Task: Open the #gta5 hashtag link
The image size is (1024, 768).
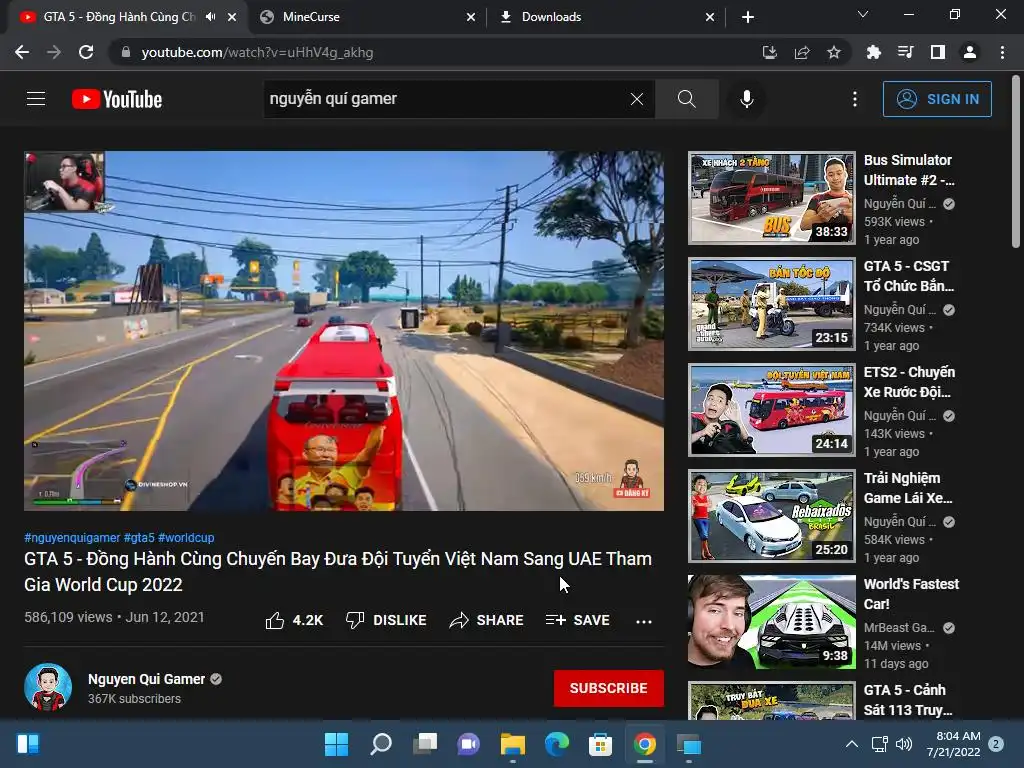Action: click(x=139, y=537)
